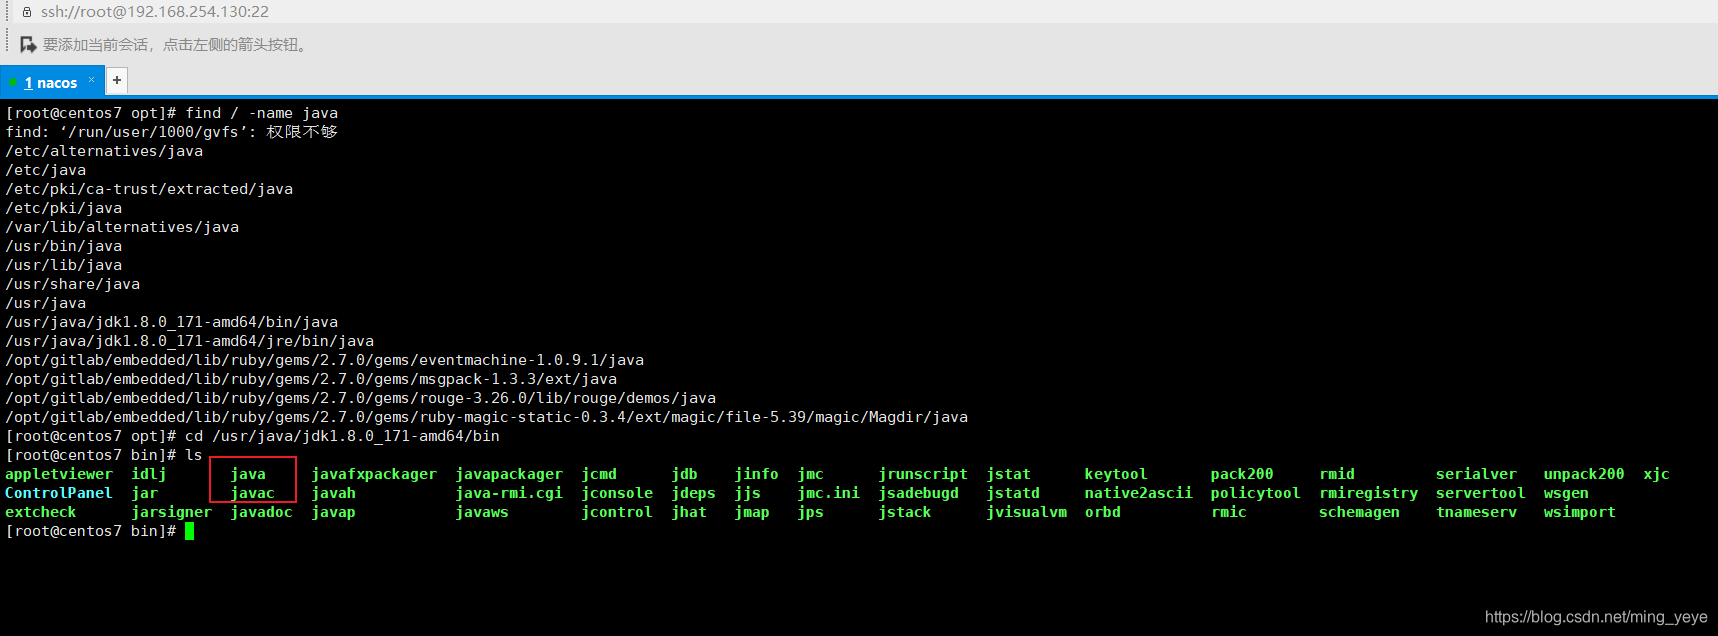Click the /usr/lib/java path line
The width and height of the screenshot is (1718, 636).
click(64, 265)
